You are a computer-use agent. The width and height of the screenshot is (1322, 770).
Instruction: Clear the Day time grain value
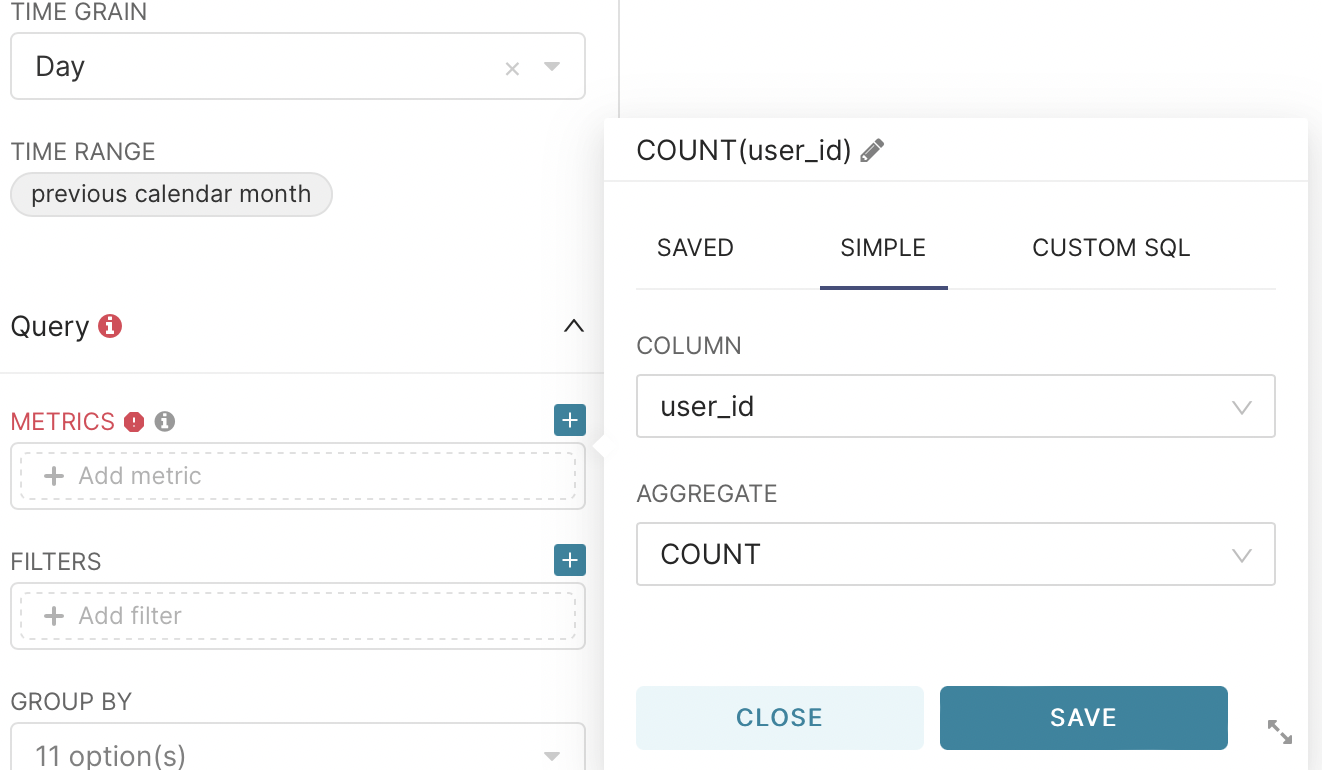click(512, 68)
